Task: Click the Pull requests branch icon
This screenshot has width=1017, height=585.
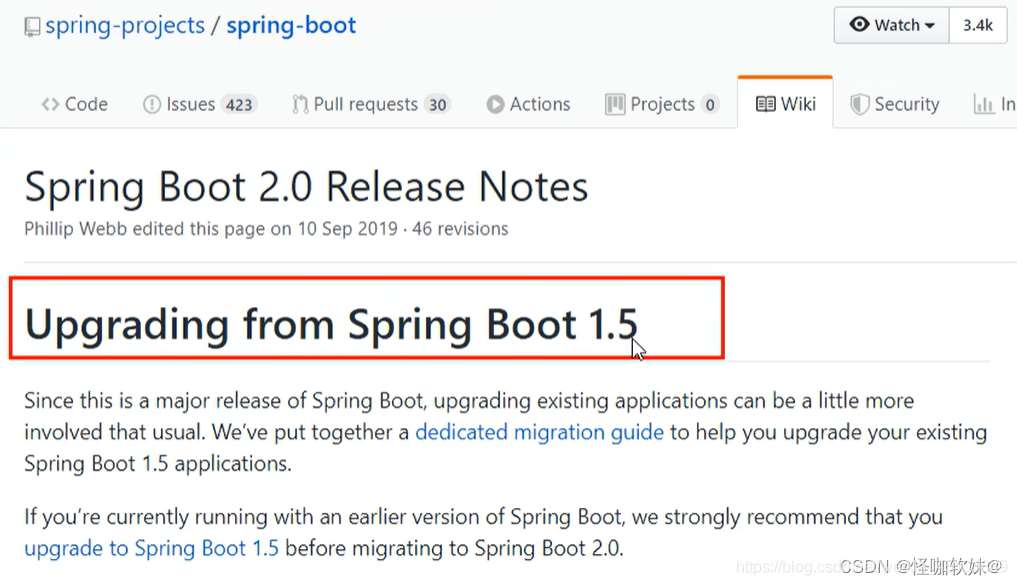Action: (300, 104)
